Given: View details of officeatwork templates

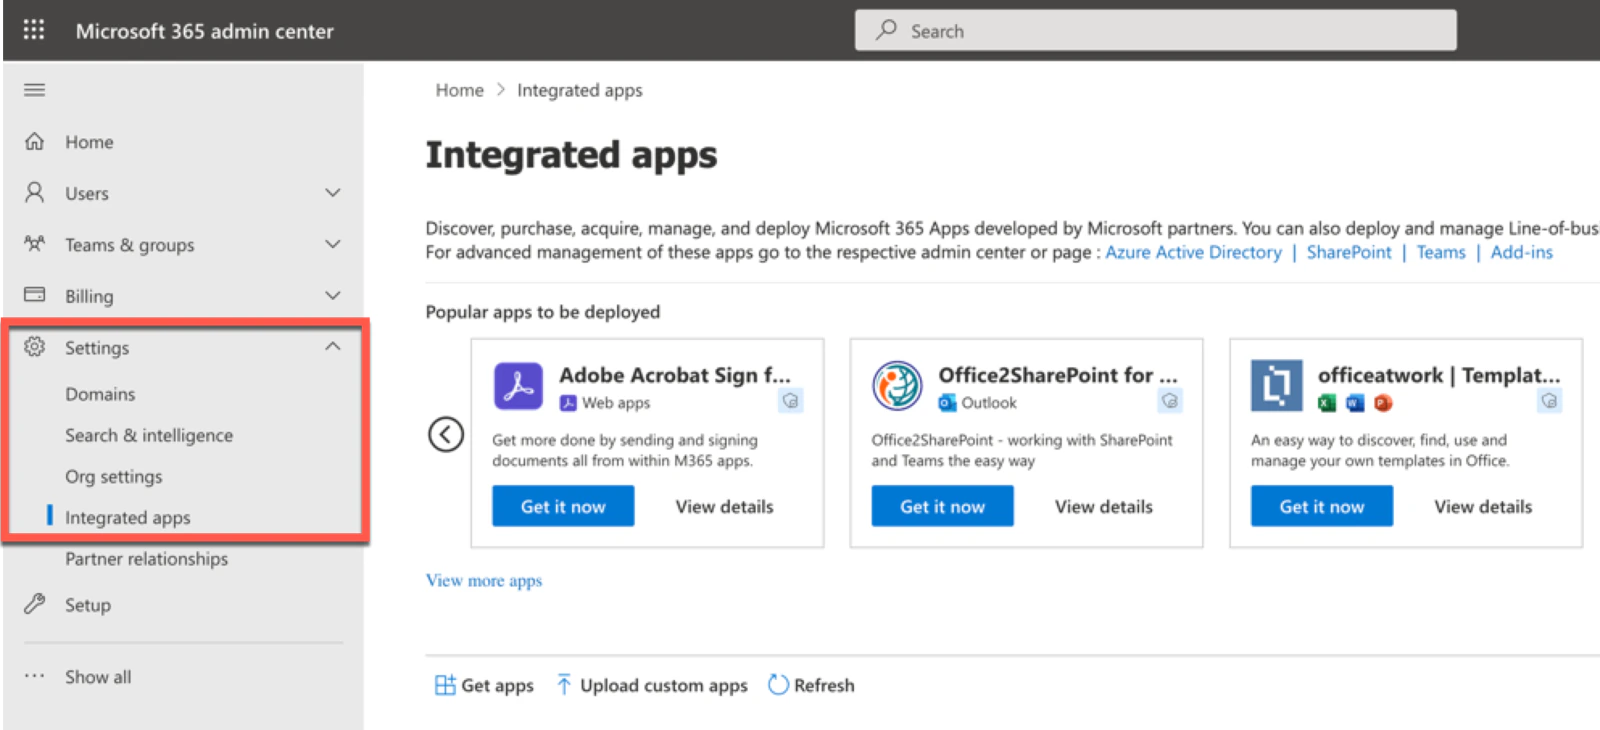Looking at the screenshot, I should click(1483, 506).
